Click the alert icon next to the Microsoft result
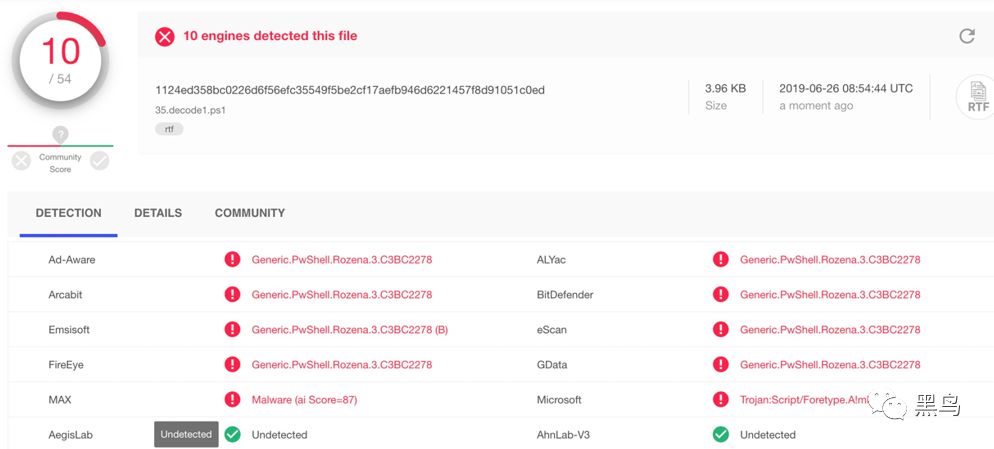 [720, 400]
